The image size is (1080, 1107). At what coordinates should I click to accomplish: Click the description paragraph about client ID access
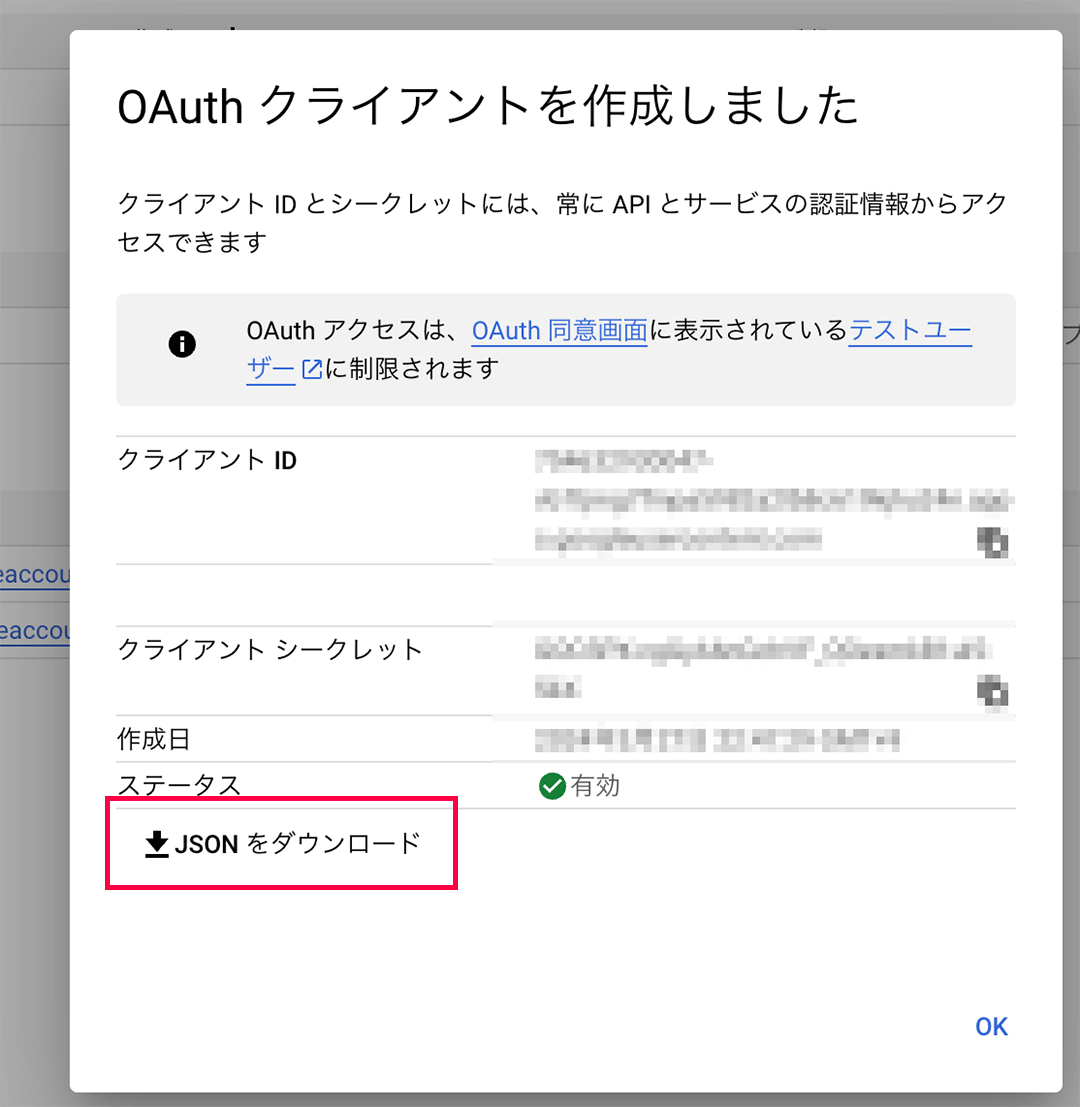click(x=563, y=223)
